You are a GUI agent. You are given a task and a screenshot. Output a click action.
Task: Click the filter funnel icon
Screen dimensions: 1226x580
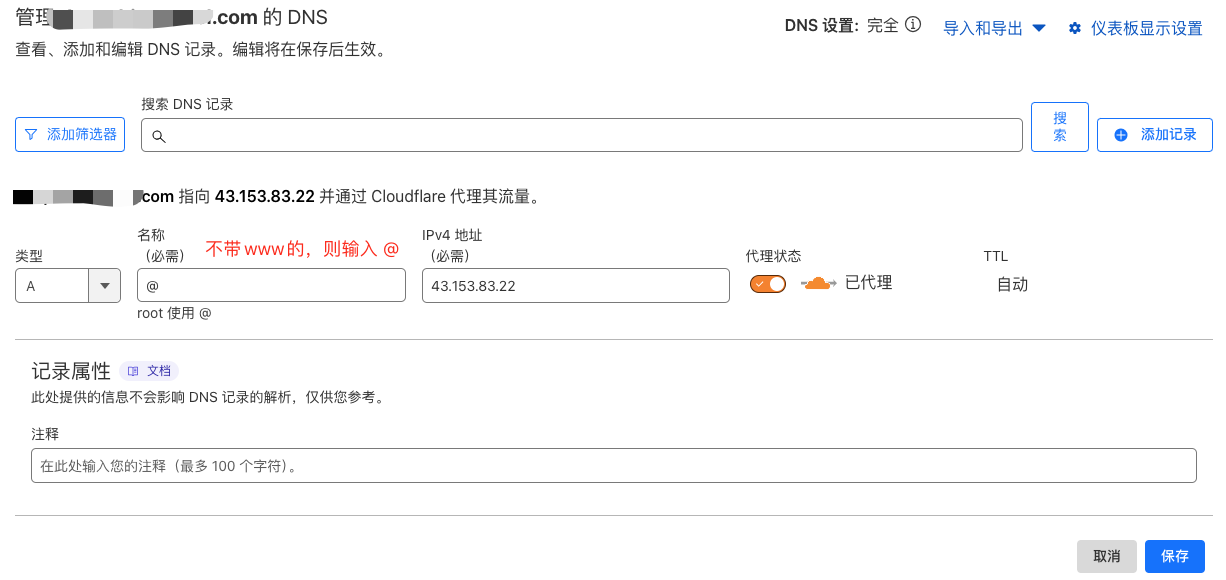click(31, 134)
